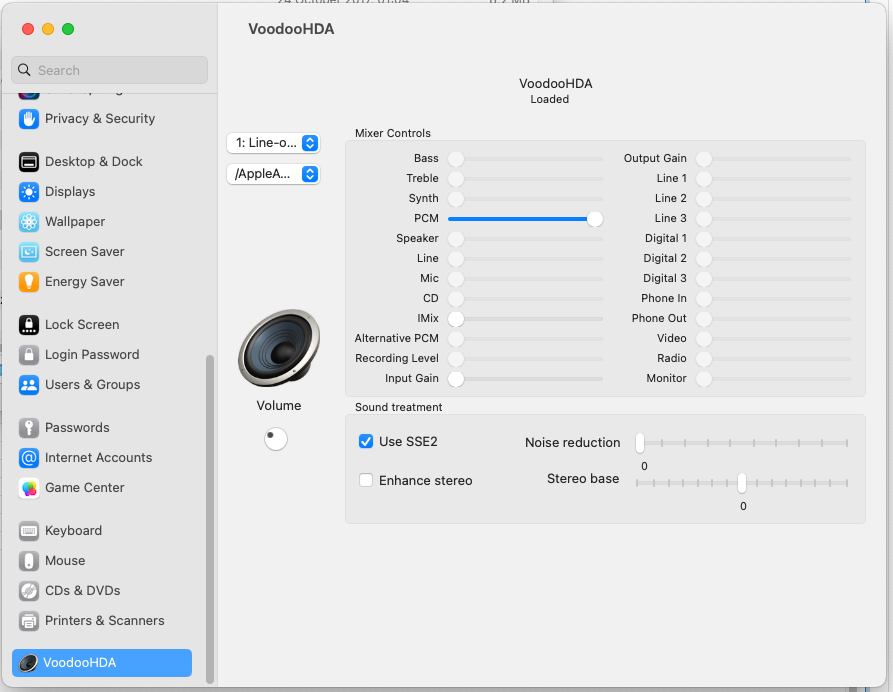The height and width of the screenshot is (692, 893).
Task: Select the Users & Groups icon
Action: tap(28, 385)
